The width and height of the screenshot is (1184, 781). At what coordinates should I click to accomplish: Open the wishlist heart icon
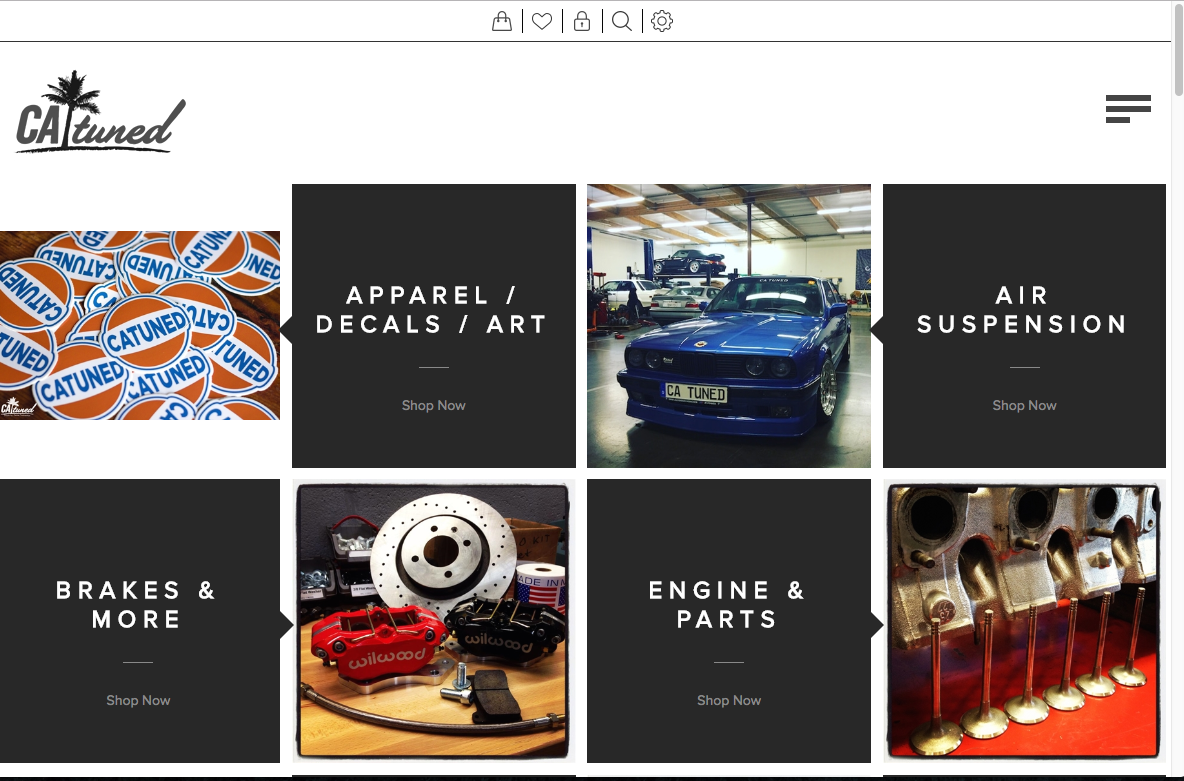tap(541, 21)
